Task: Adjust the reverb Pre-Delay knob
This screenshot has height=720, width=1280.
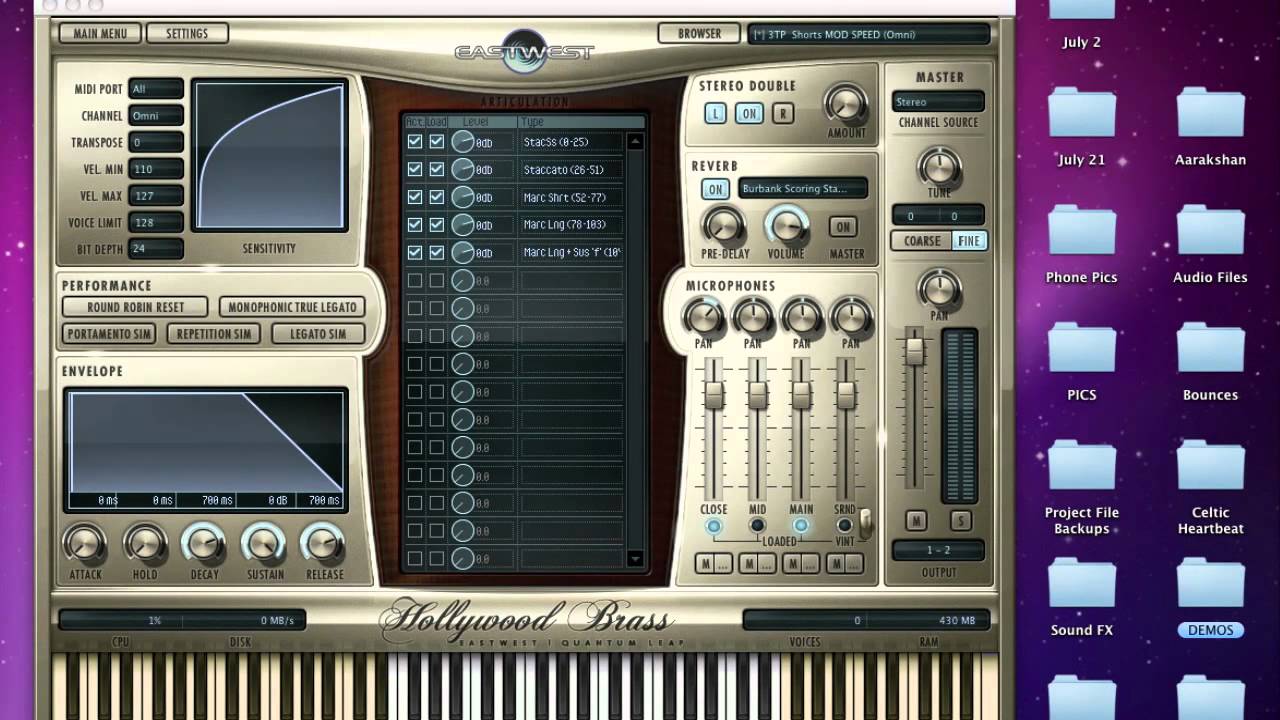Action: click(723, 226)
